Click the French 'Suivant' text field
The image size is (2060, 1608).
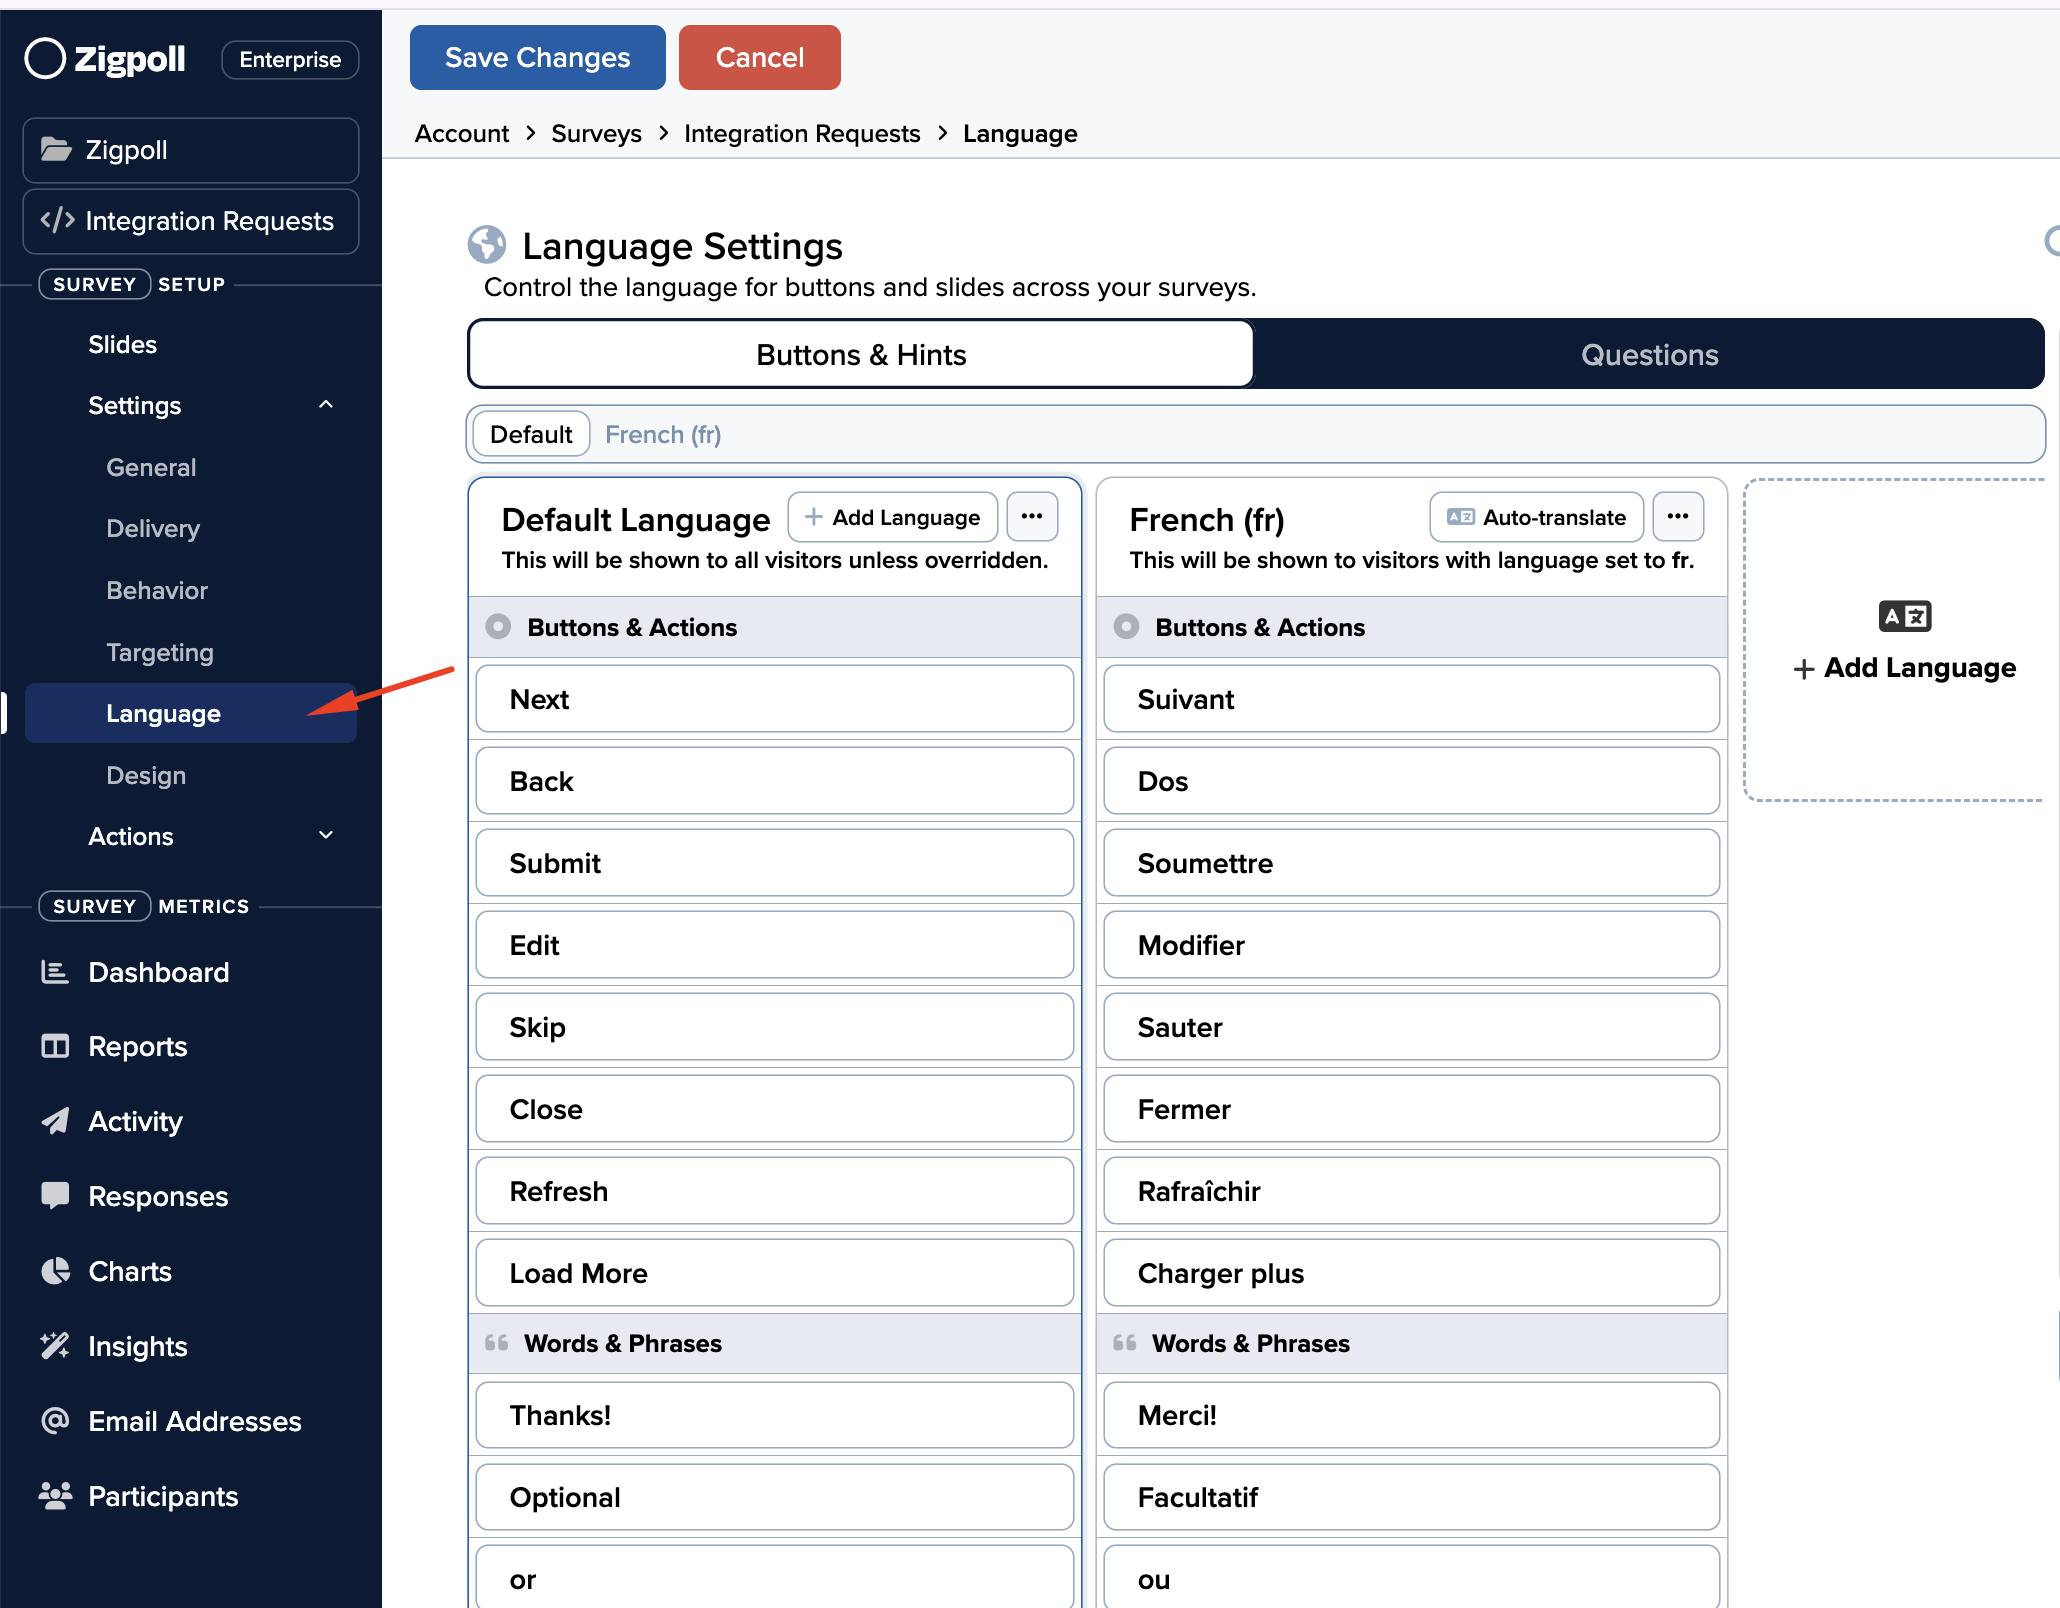click(x=1410, y=699)
